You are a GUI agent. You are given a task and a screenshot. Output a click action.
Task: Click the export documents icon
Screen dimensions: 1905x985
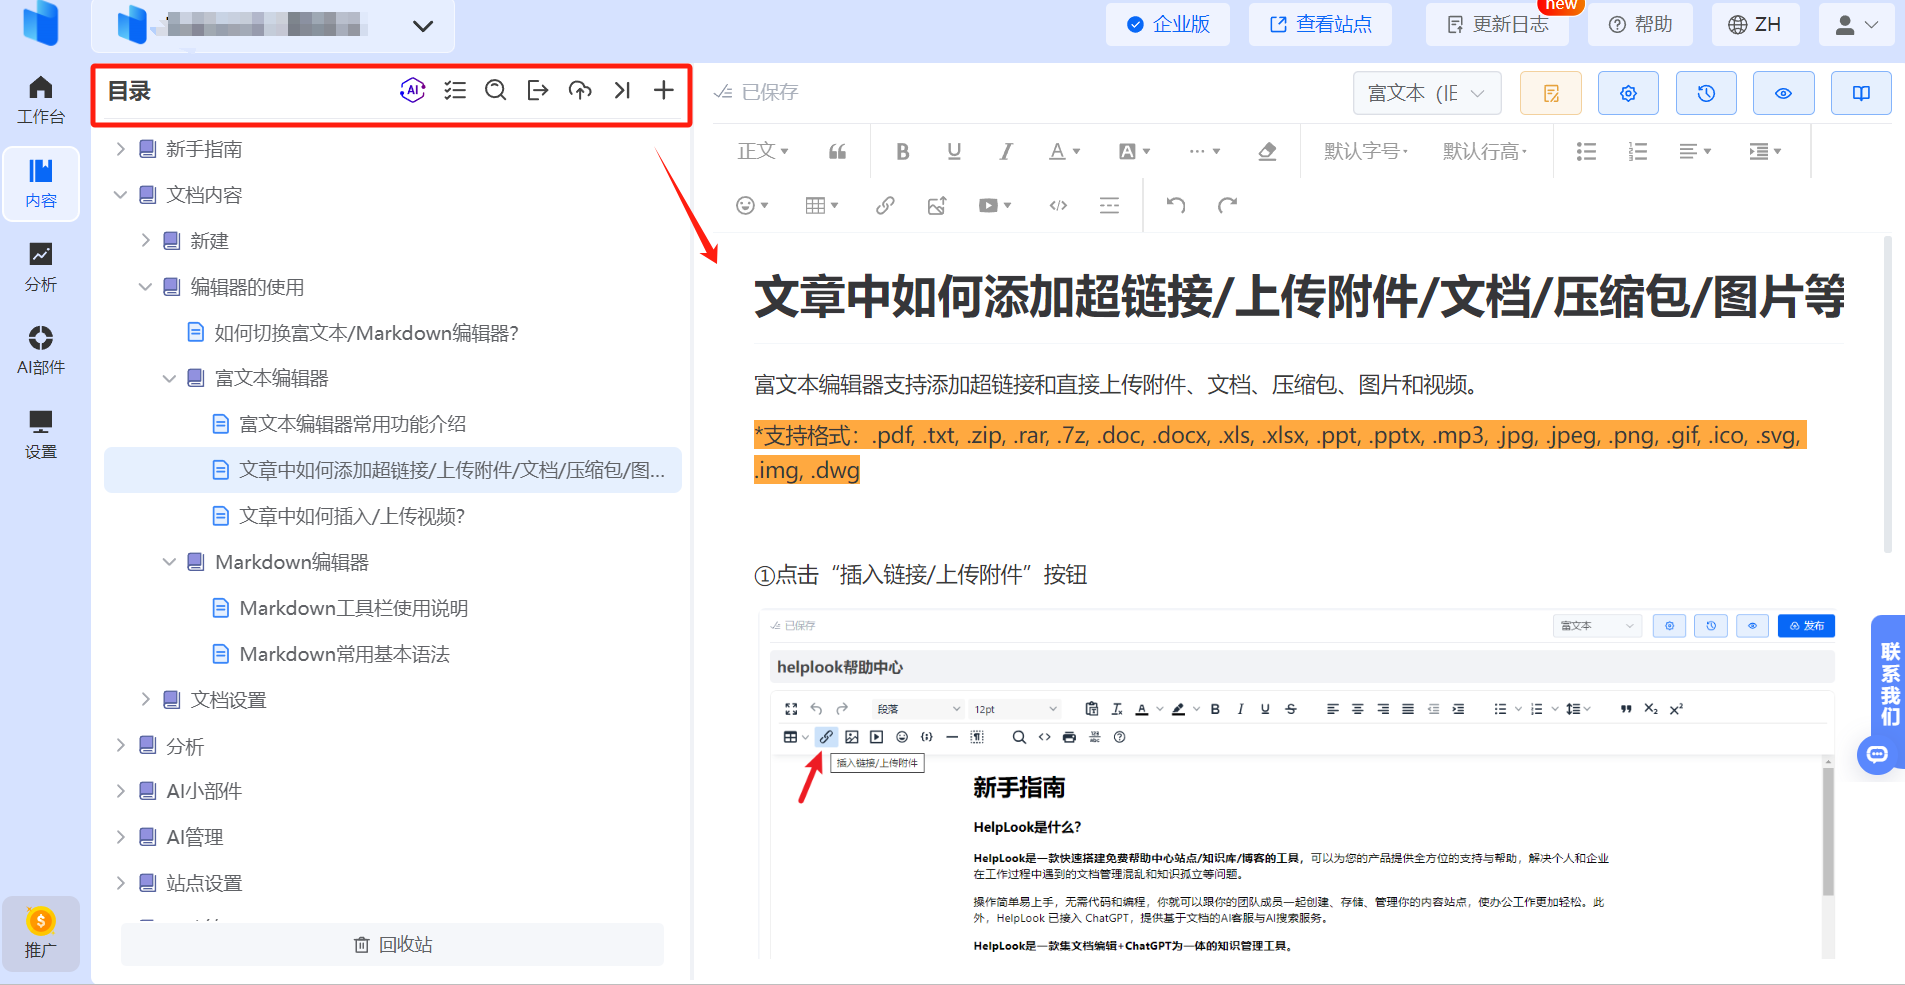coord(538,91)
